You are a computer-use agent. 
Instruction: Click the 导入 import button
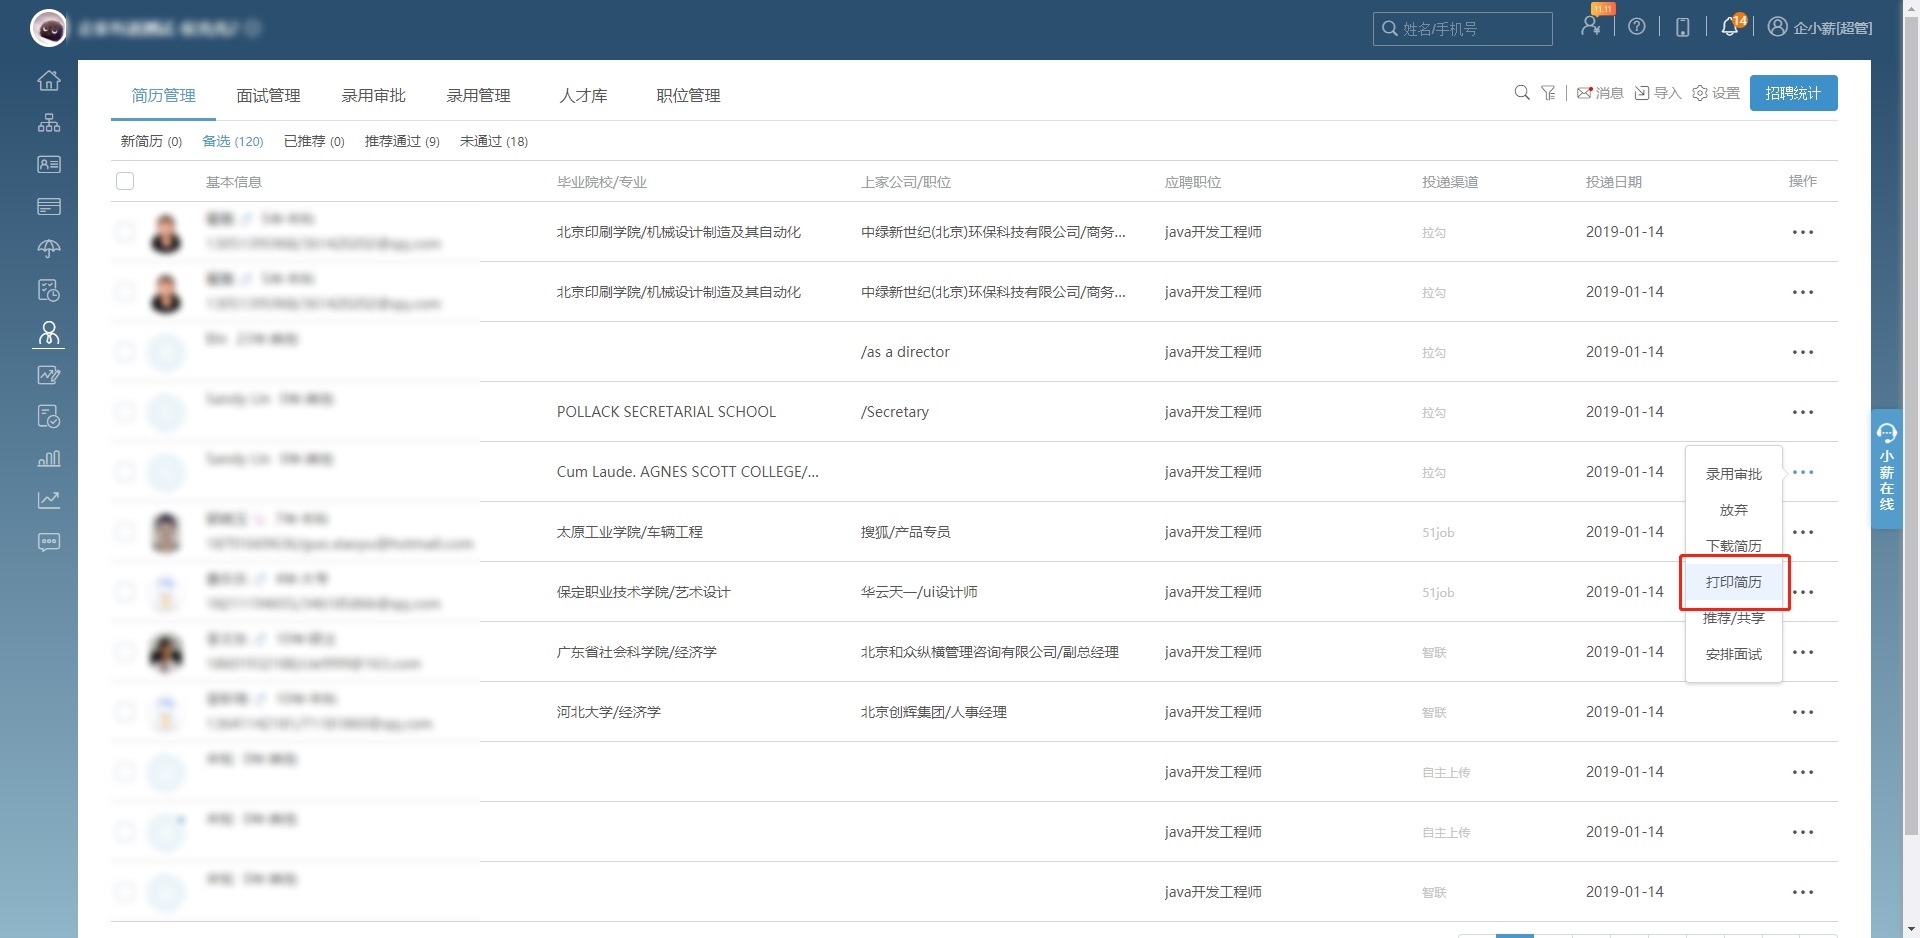[1657, 93]
